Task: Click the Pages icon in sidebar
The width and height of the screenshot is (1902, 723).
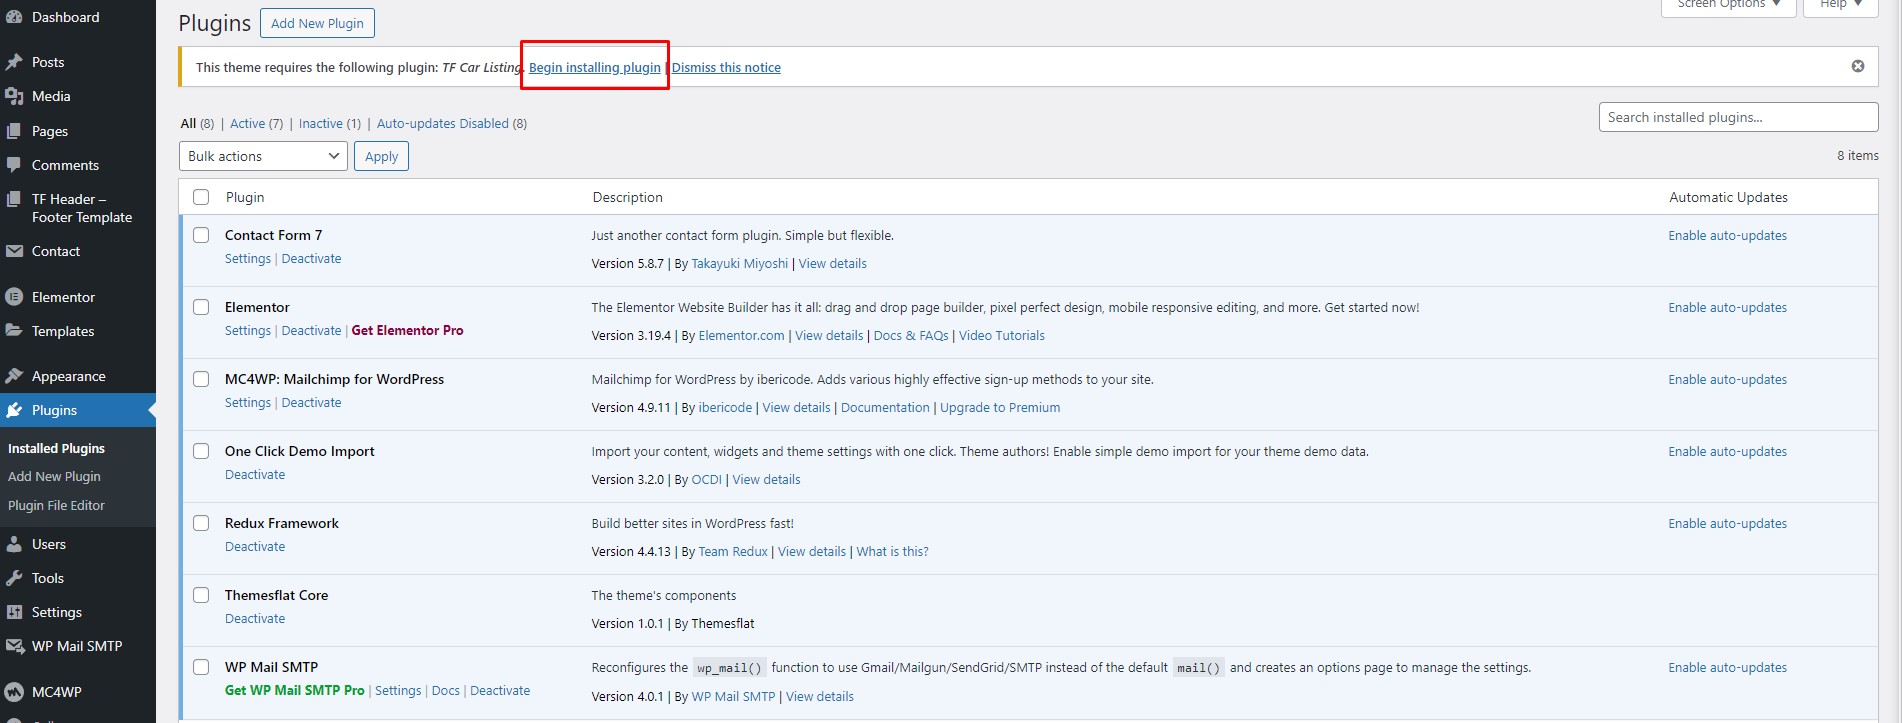Action: [14, 131]
